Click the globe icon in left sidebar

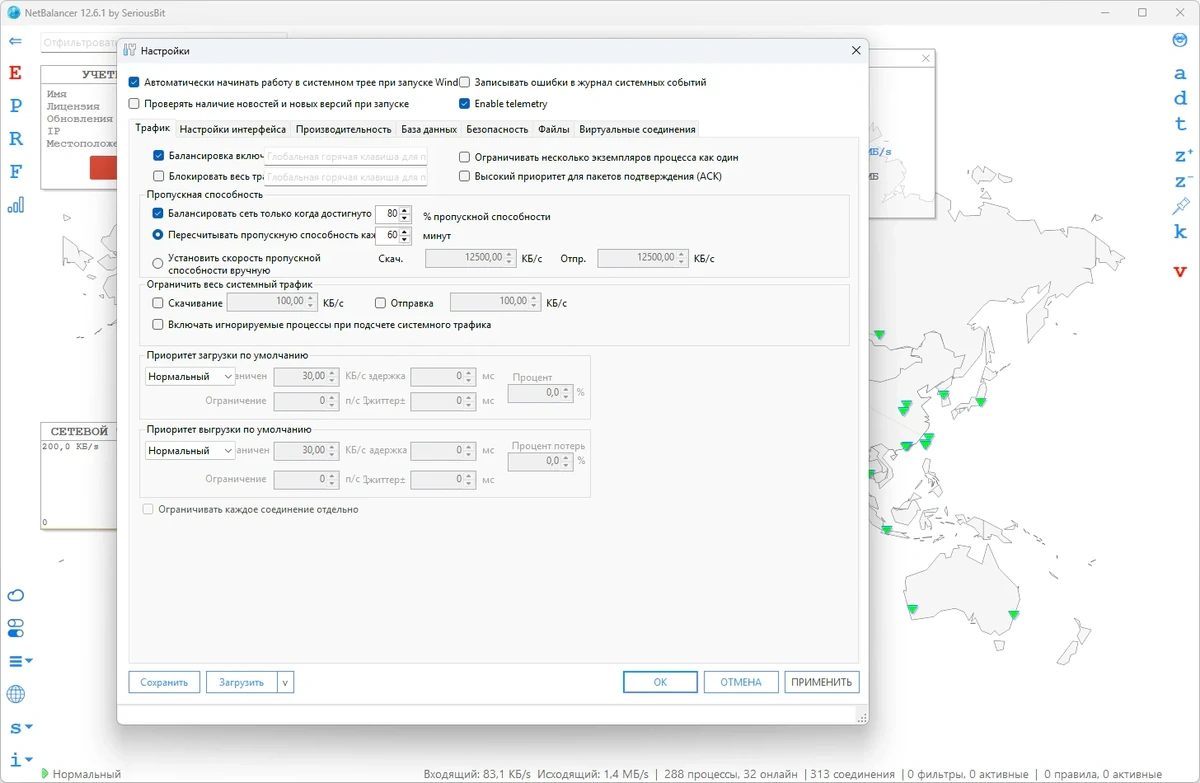[x=15, y=694]
